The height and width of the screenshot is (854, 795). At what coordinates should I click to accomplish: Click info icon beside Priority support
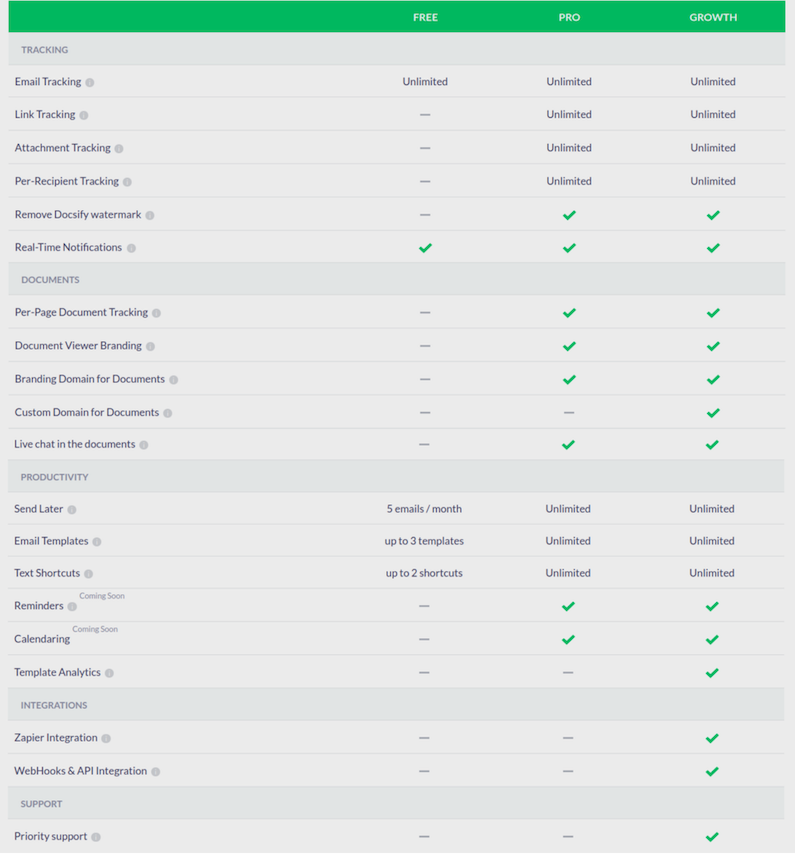tap(96, 837)
